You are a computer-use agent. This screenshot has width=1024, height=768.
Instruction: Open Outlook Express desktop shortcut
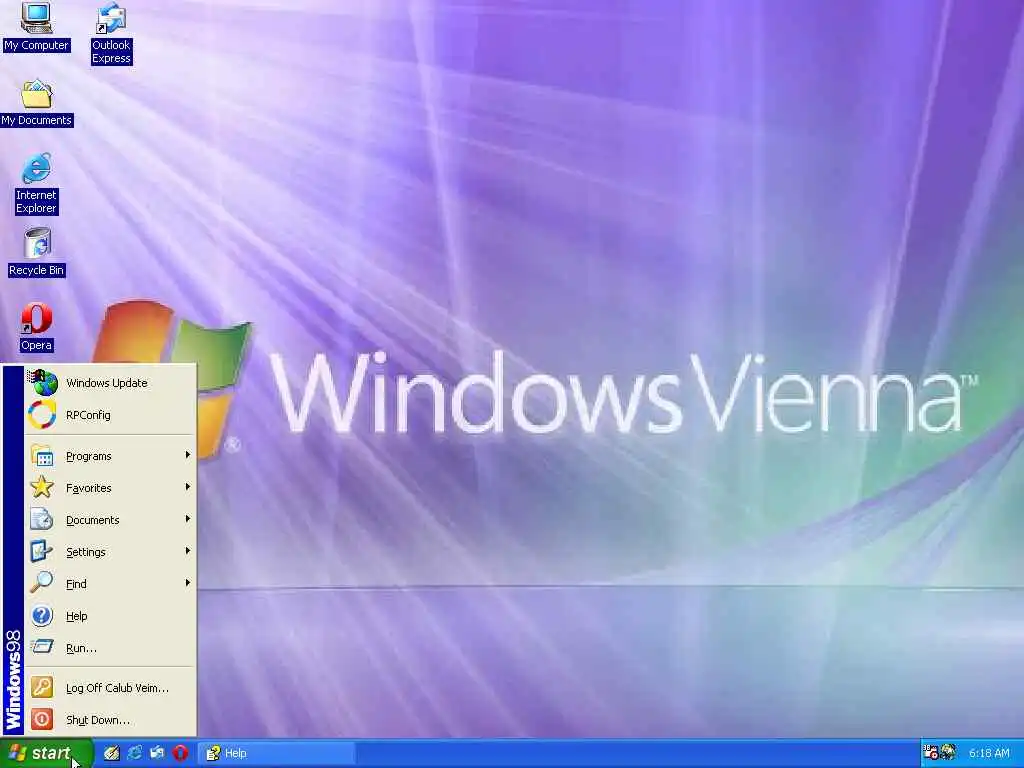[111, 33]
